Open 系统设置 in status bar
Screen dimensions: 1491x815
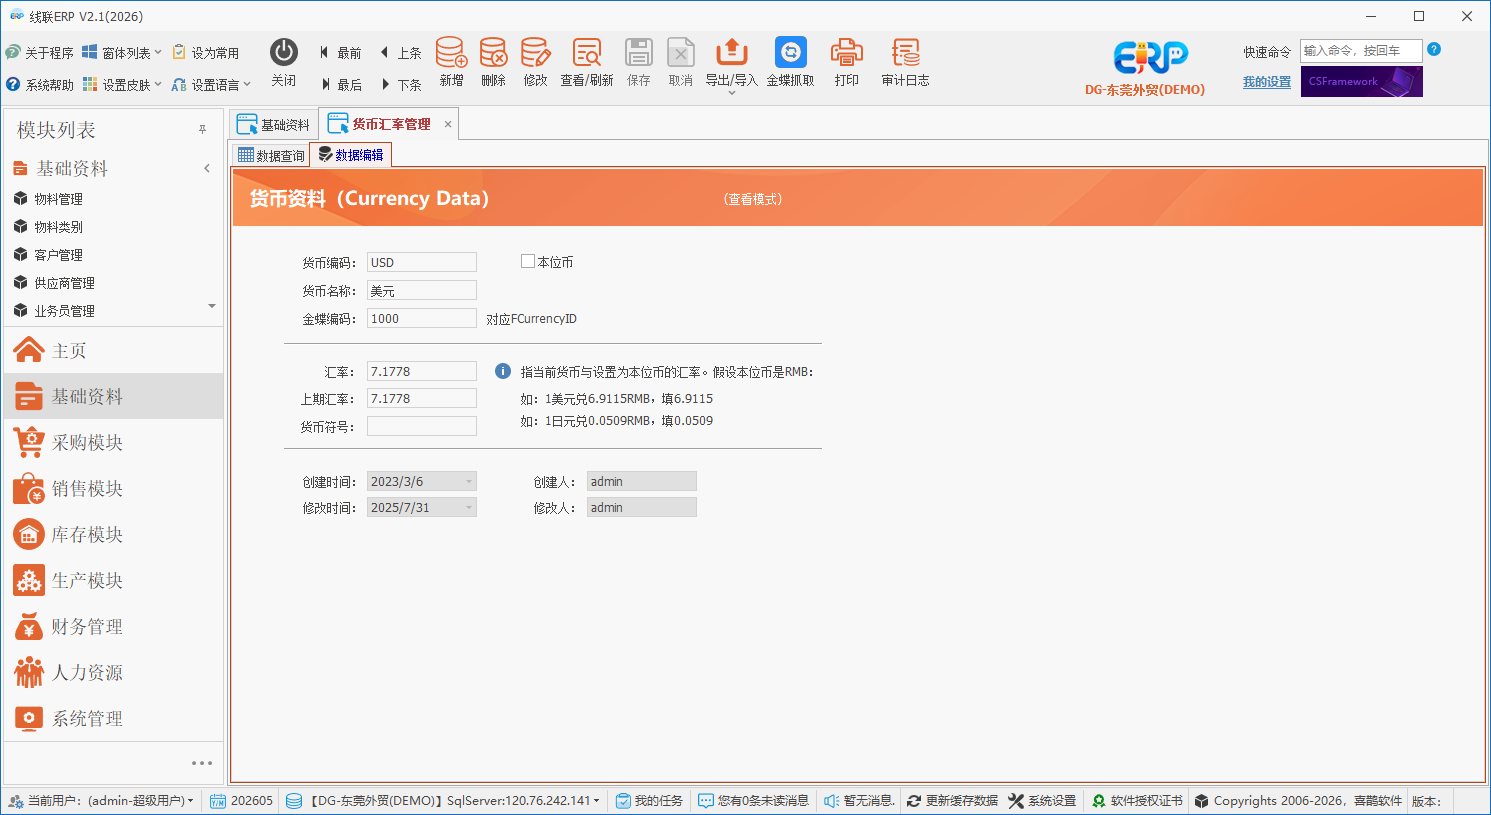1042,801
